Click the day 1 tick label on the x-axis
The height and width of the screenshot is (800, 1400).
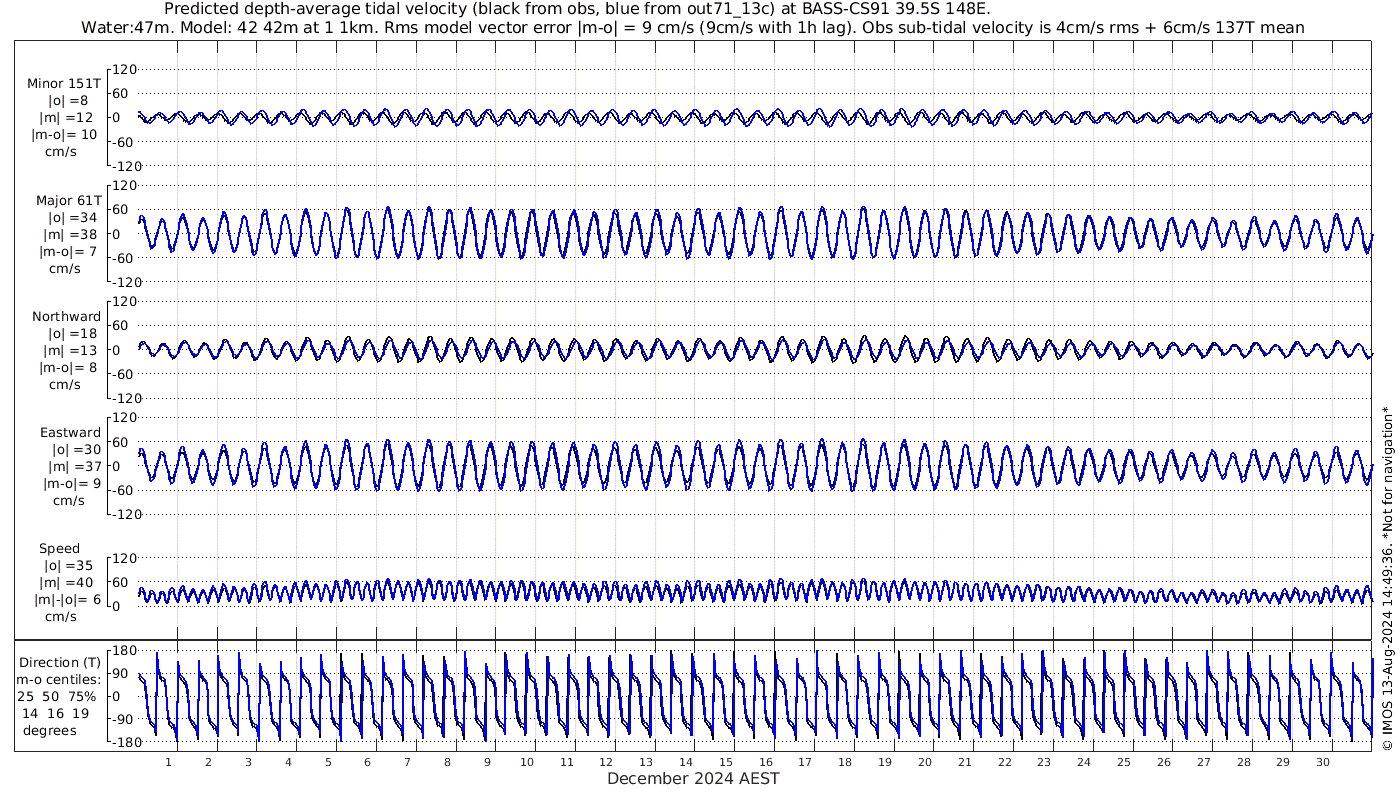[x=168, y=762]
